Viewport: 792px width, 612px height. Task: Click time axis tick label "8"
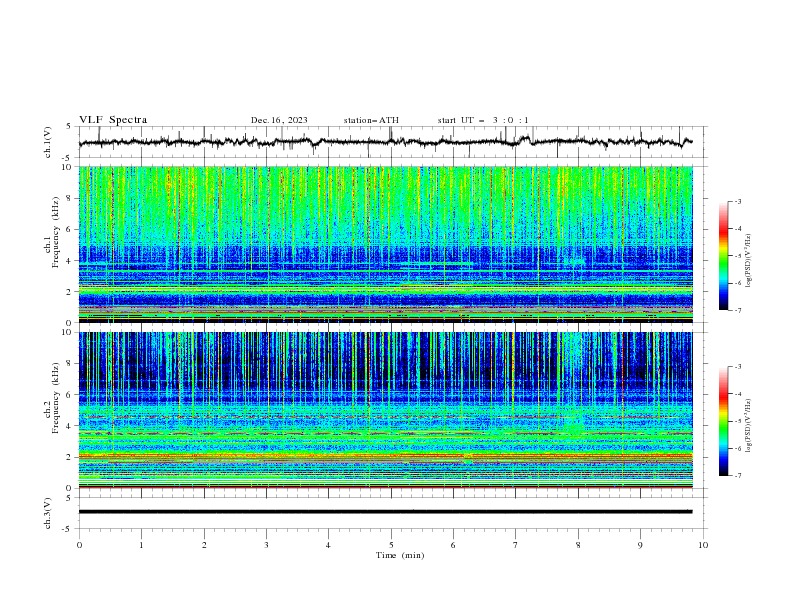578,545
